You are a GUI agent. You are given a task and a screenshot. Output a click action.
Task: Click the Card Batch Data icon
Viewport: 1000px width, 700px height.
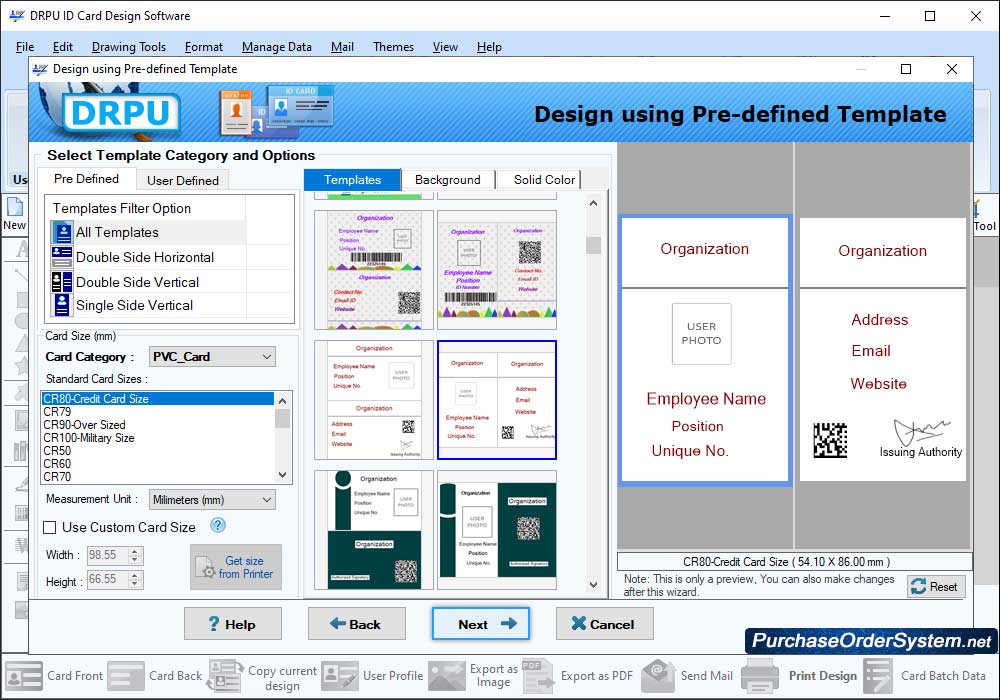tap(878, 676)
